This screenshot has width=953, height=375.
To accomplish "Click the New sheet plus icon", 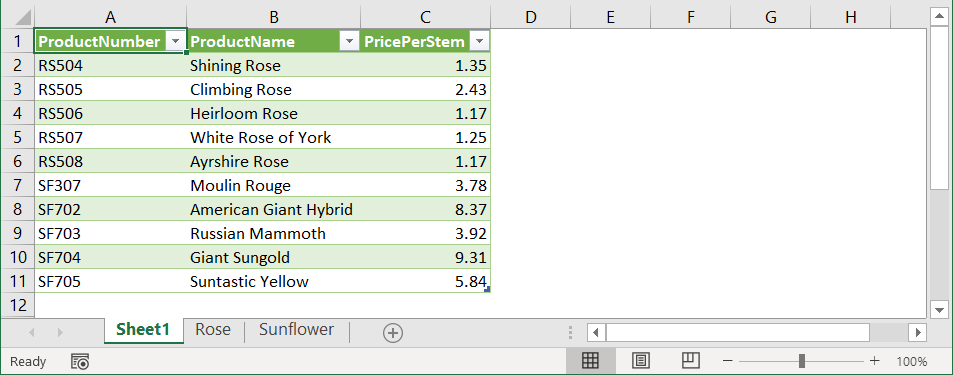I will 393,332.
